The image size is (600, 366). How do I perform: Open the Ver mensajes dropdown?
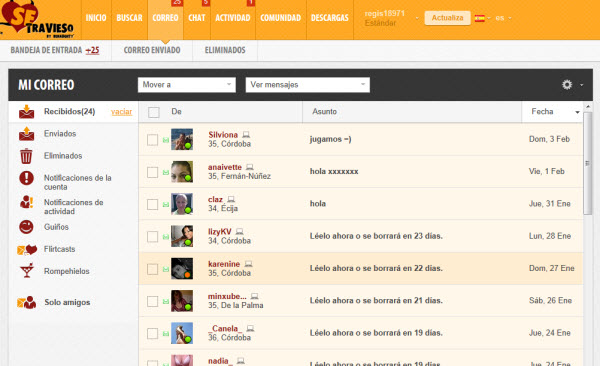(308, 85)
